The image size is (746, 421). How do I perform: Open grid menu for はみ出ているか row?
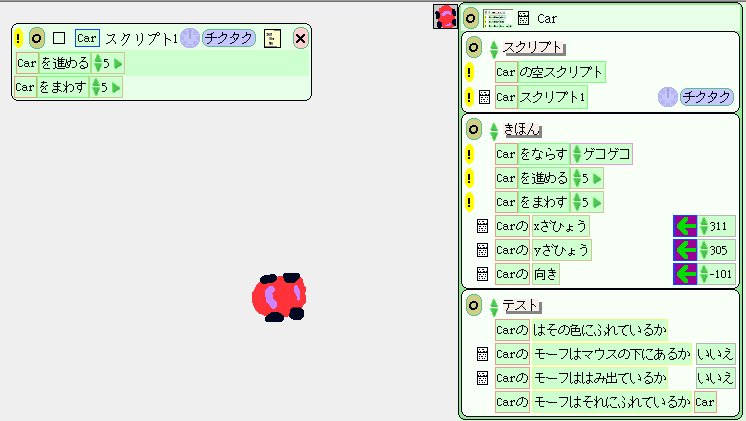coord(482,378)
